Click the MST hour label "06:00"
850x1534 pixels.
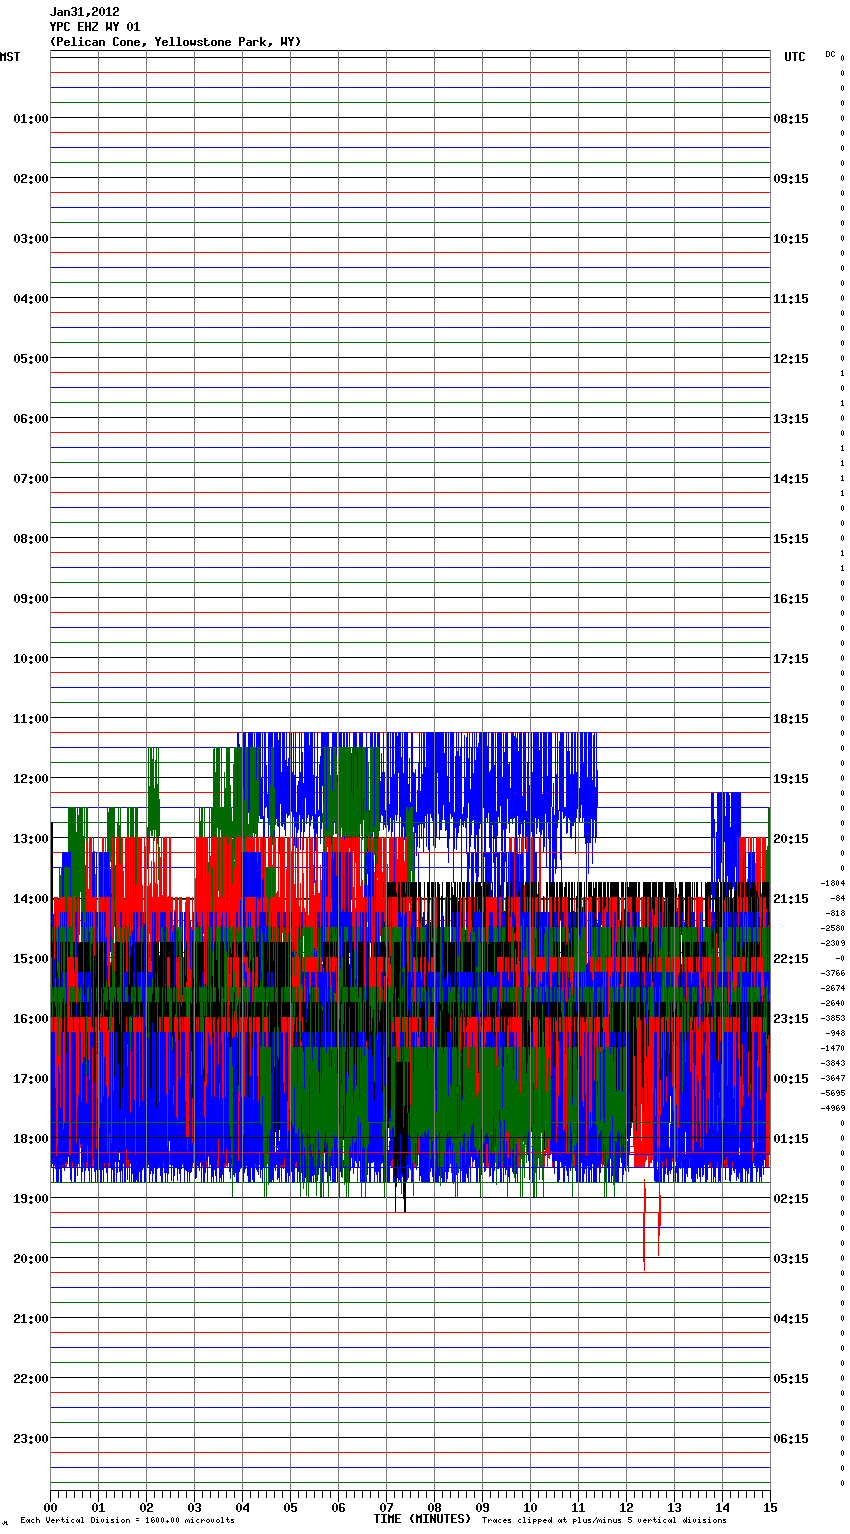(31, 419)
